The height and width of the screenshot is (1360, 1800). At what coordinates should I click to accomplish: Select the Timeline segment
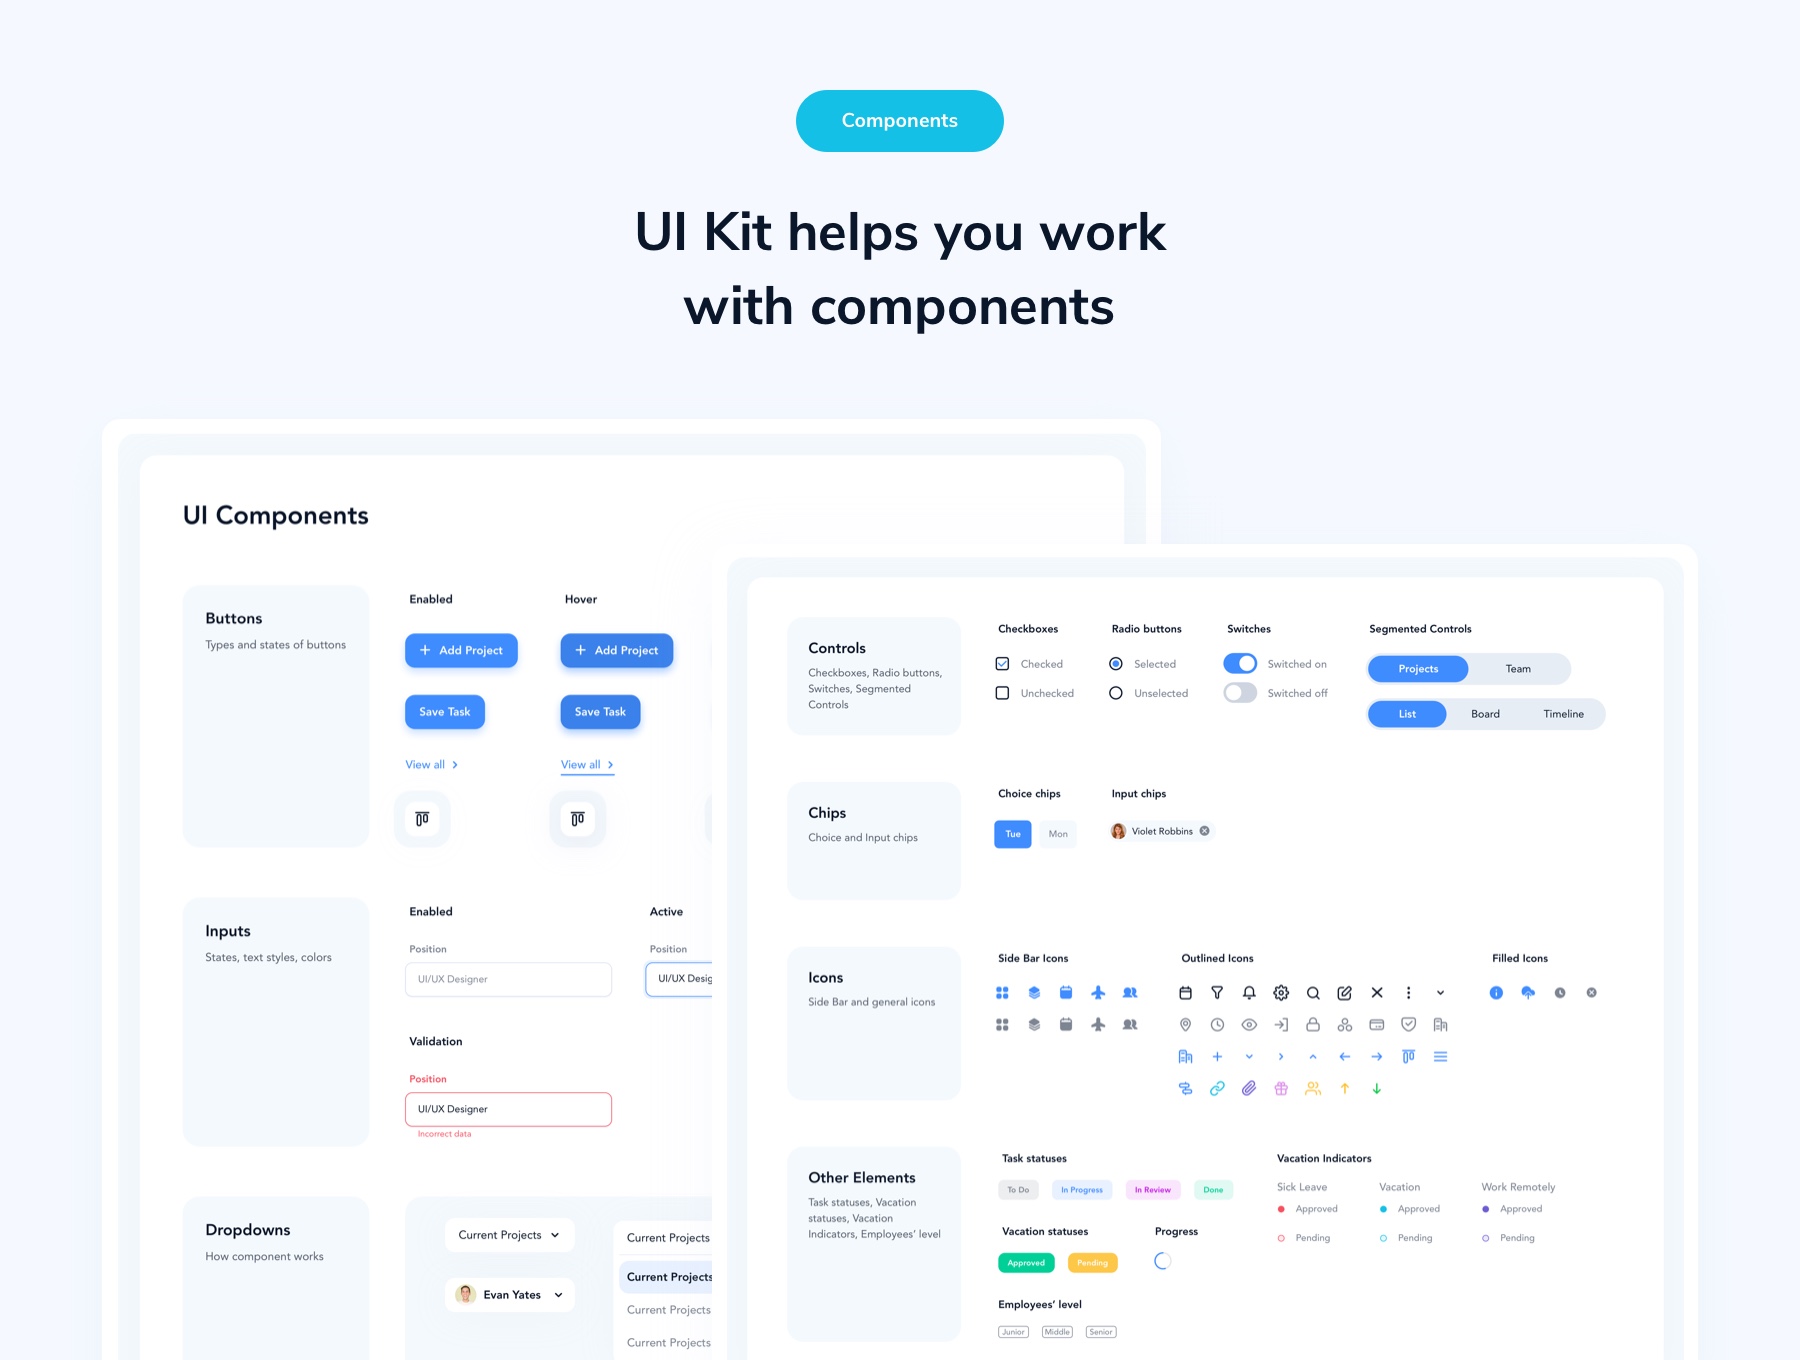coord(1563,714)
